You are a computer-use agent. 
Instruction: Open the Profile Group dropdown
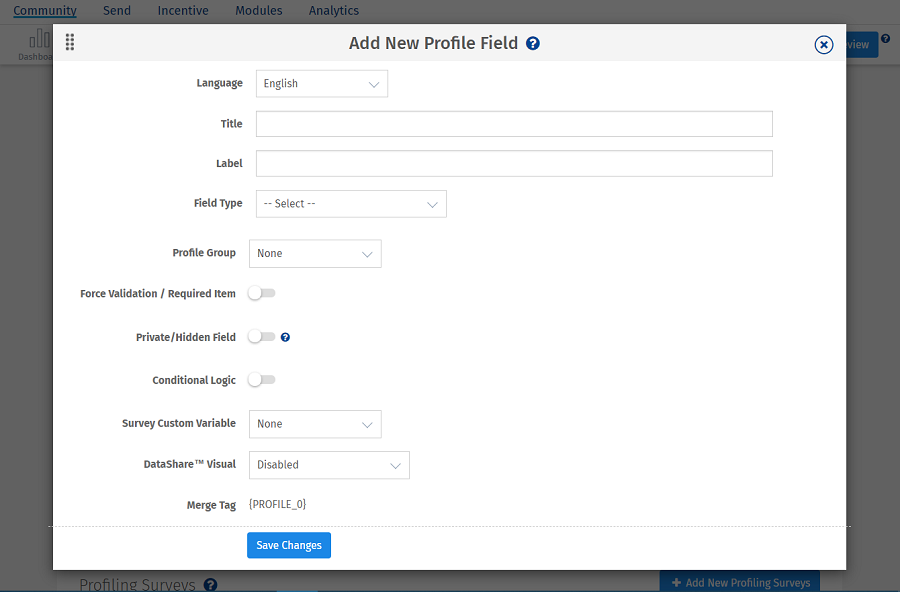(x=314, y=253)
